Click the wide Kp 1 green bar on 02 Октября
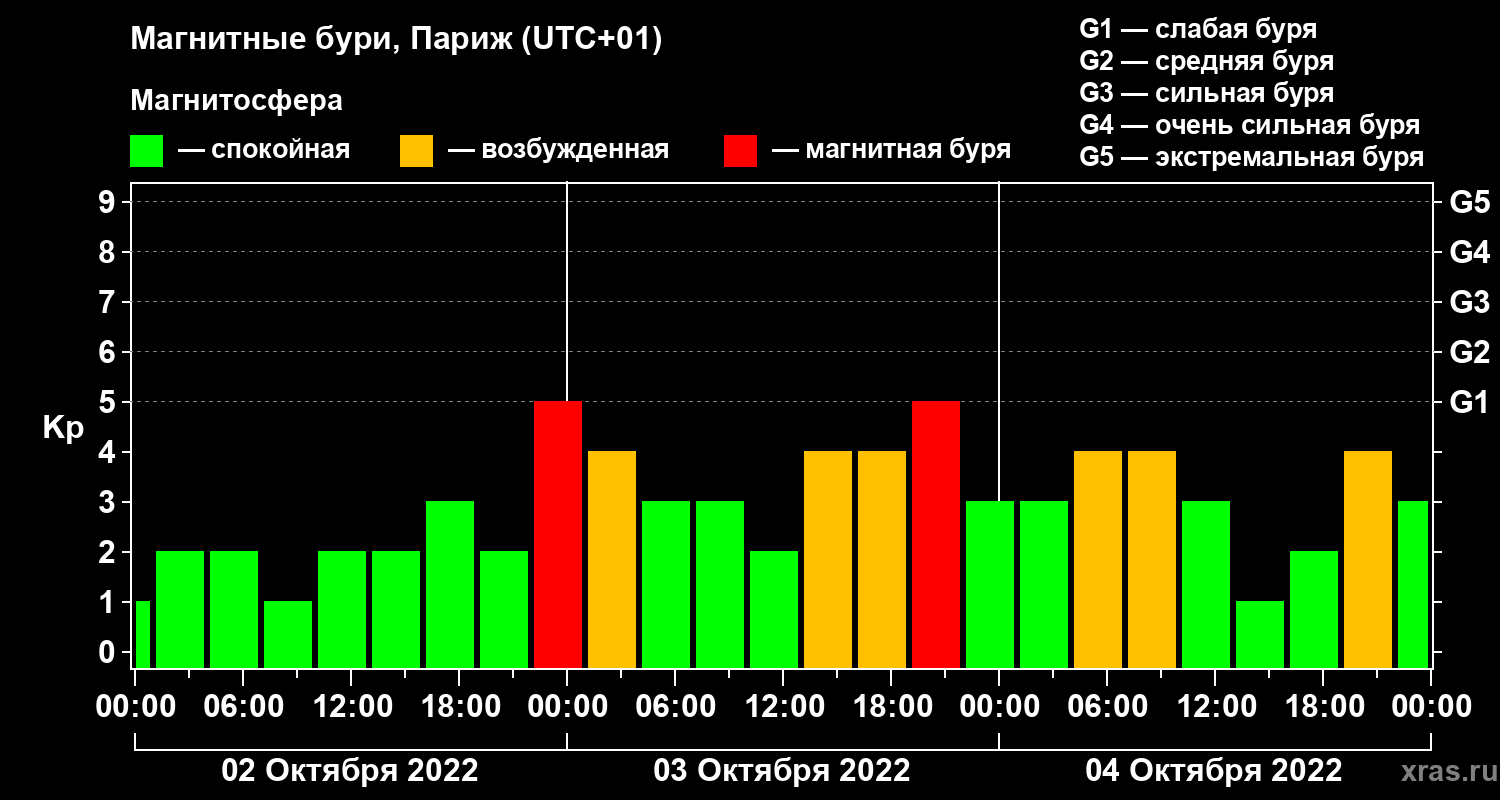 coord(288,635)
